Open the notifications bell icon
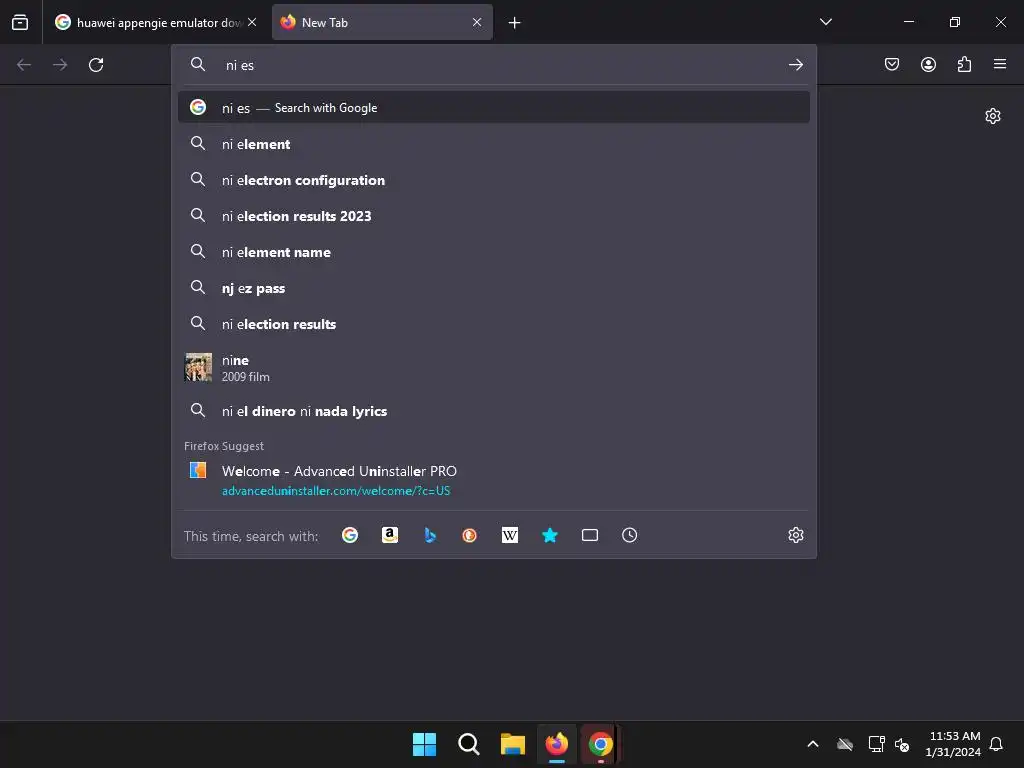The height and width of the screenshot is (768, 1024). point(997,744)
